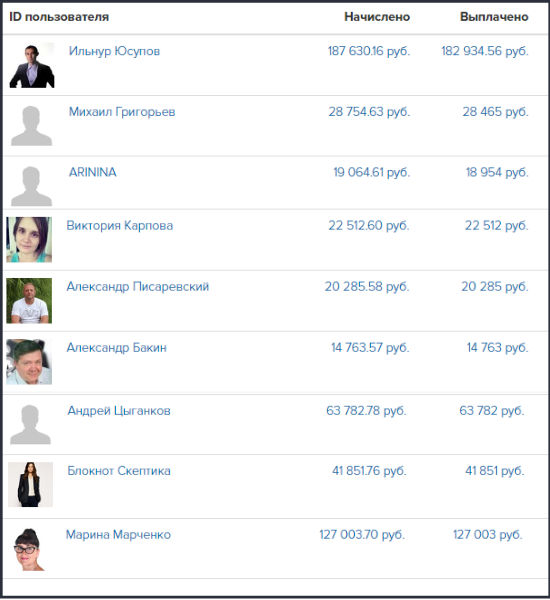
Task: Open Виктория Карпова avatar picture
Action: coord(29,240)
